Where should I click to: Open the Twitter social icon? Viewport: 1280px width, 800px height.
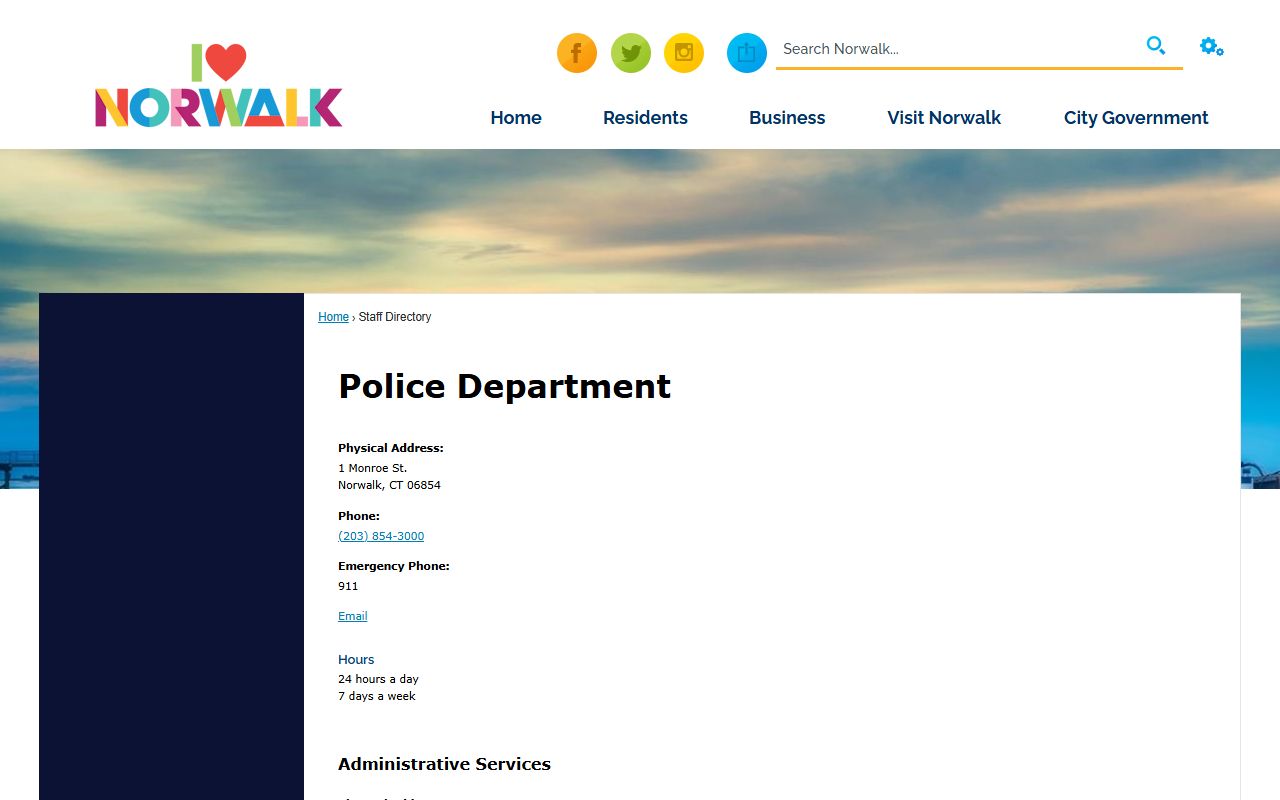coord(631,53)
